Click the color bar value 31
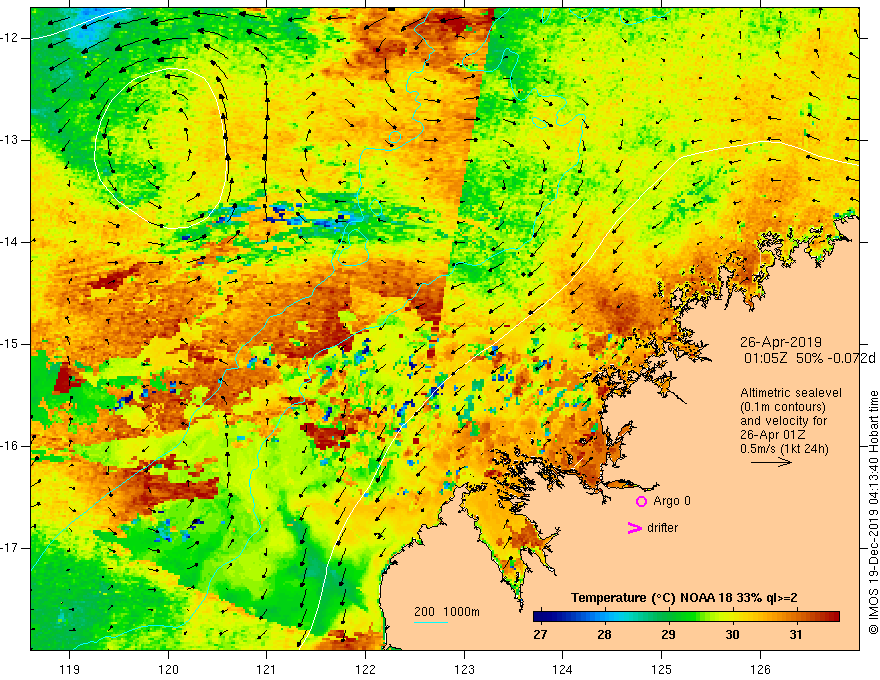The height and width of the screenshot is (680, 880). (x=795, y=635)
